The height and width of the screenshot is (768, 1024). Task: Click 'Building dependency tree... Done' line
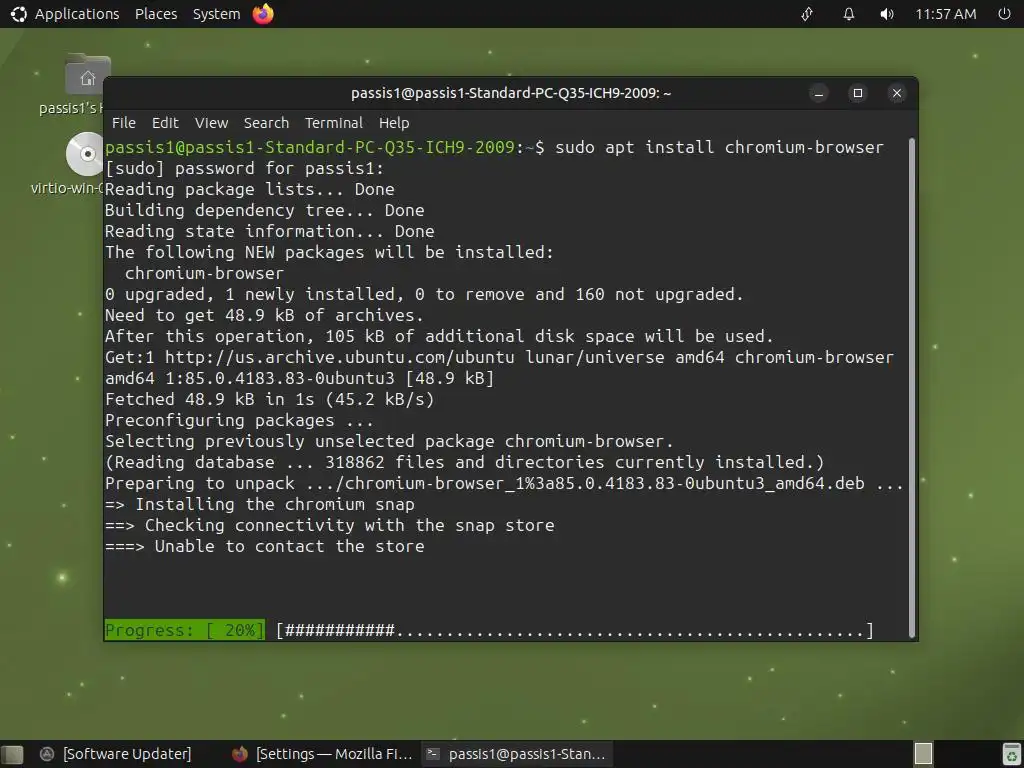pyautogui.click(x=264, y=210)
